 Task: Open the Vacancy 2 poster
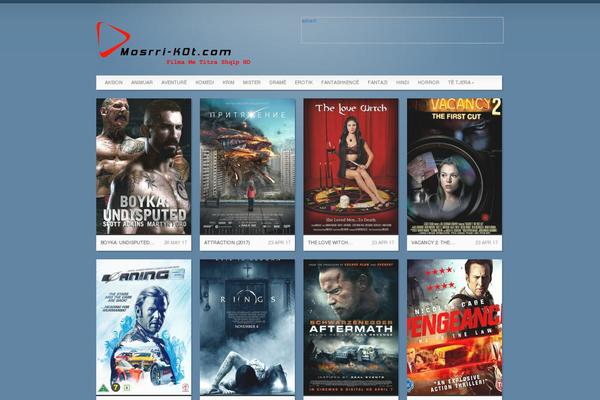[x=455, y=167]
